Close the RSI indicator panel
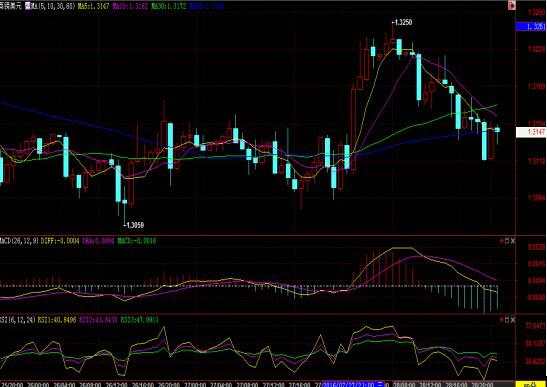547x387 pixels. (x=513, y=319)
